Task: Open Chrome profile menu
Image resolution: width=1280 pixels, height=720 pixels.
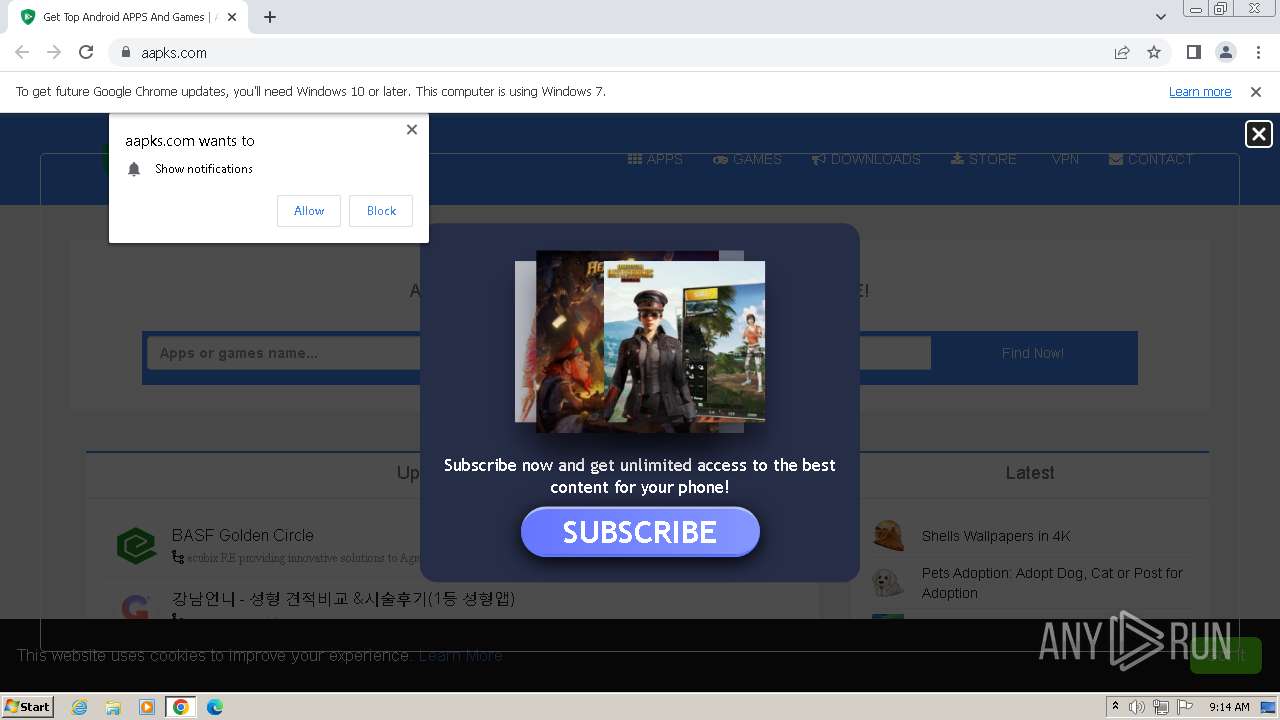Action: (x=1225, y=52)
